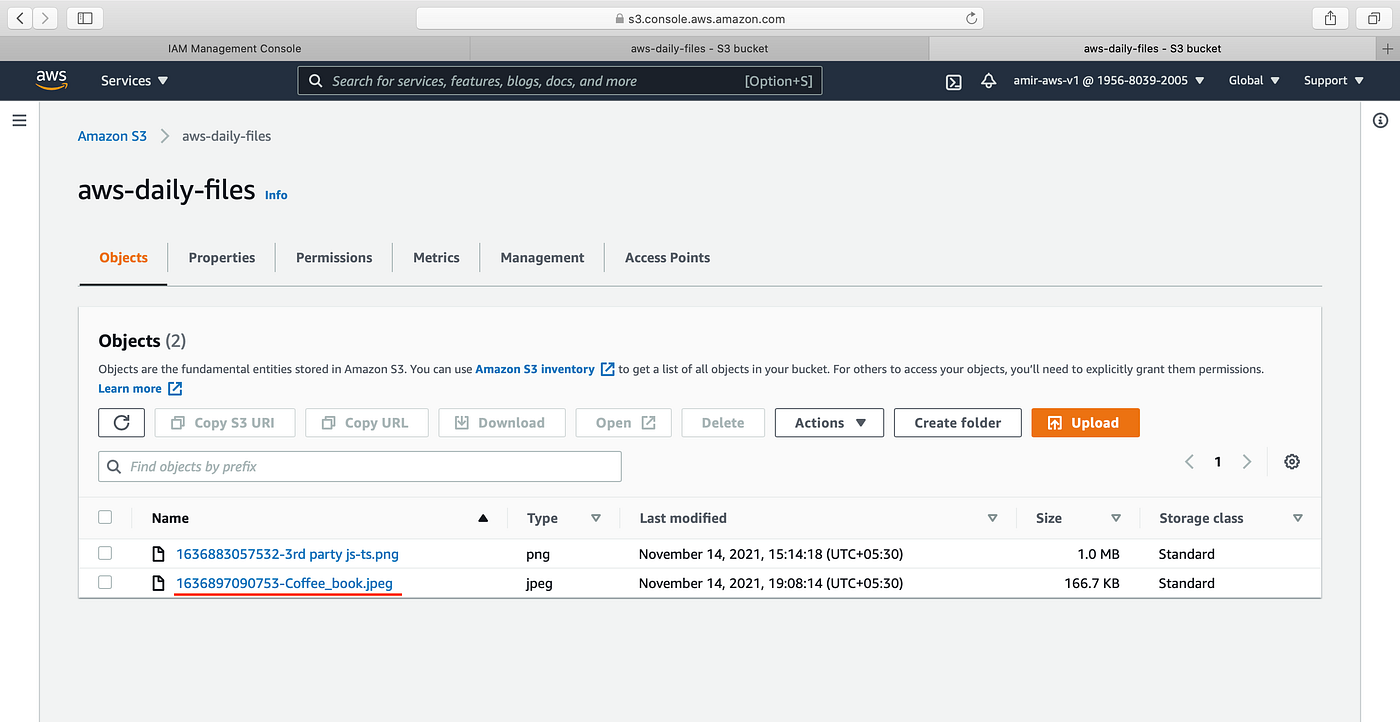Click the AWS logo home icon
The height and width of the screenshot is (722, 1400).
[x=51, y=80]
